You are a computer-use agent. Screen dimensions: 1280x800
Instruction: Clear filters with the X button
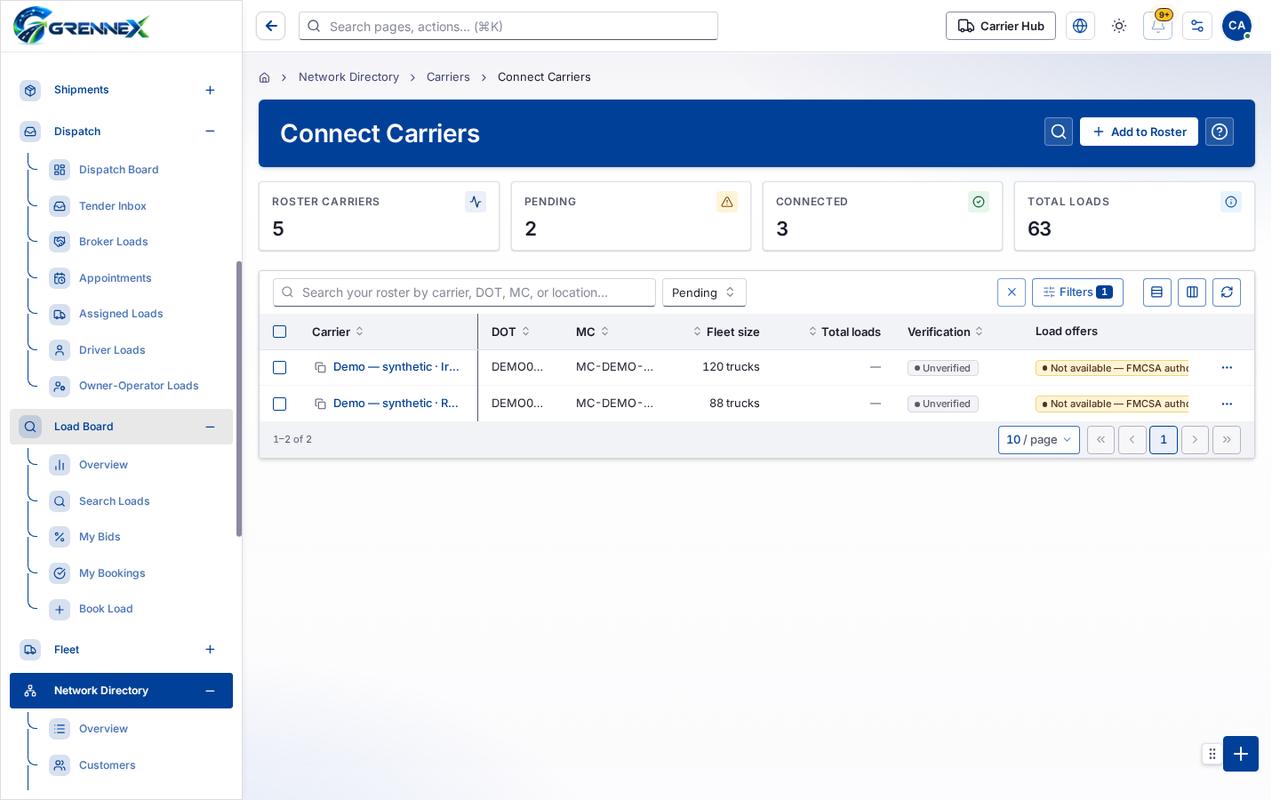pyautogui.click(x=1011, y=292)
